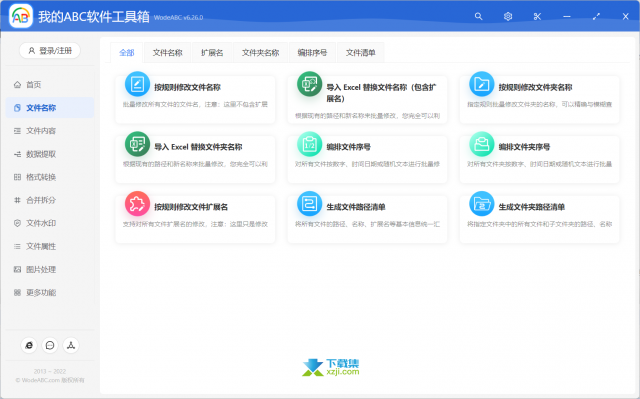The height and width of the screenshot is (399, 640).
Task: Click the icon beside 格式转换
Action: coord(17,177)
